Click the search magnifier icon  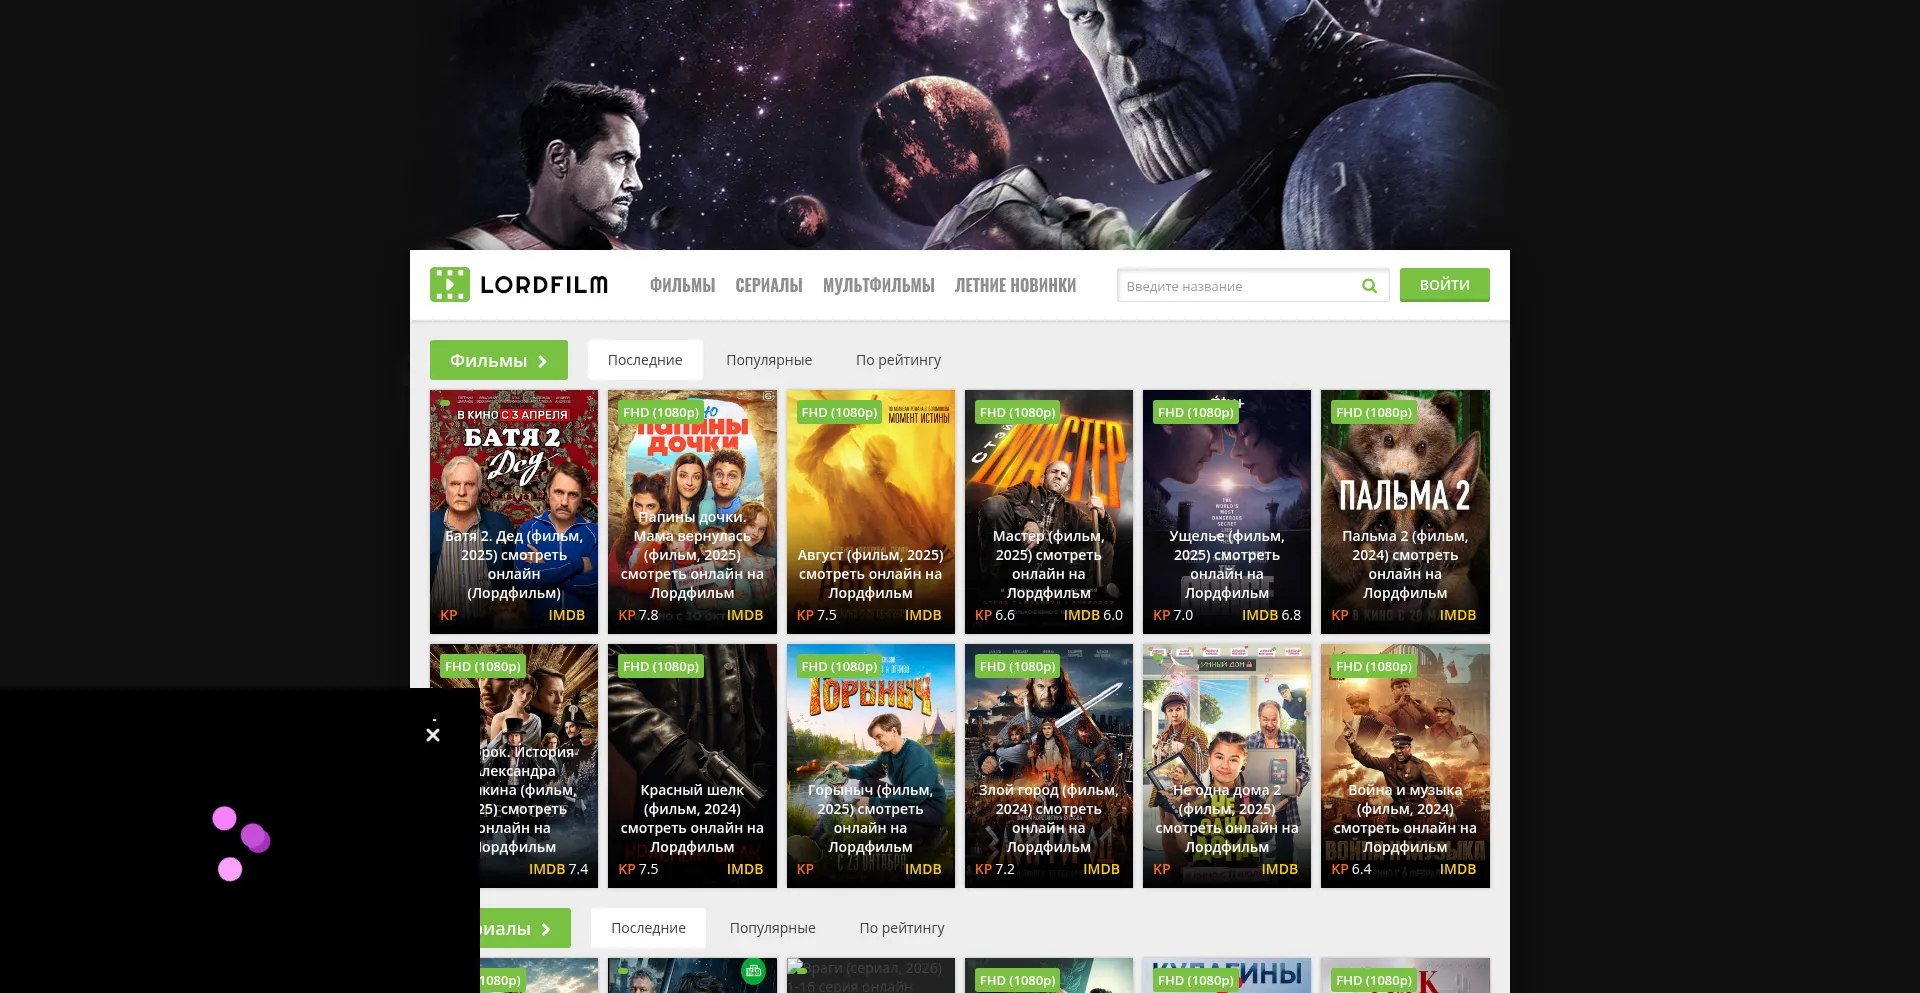[1369, 286]
